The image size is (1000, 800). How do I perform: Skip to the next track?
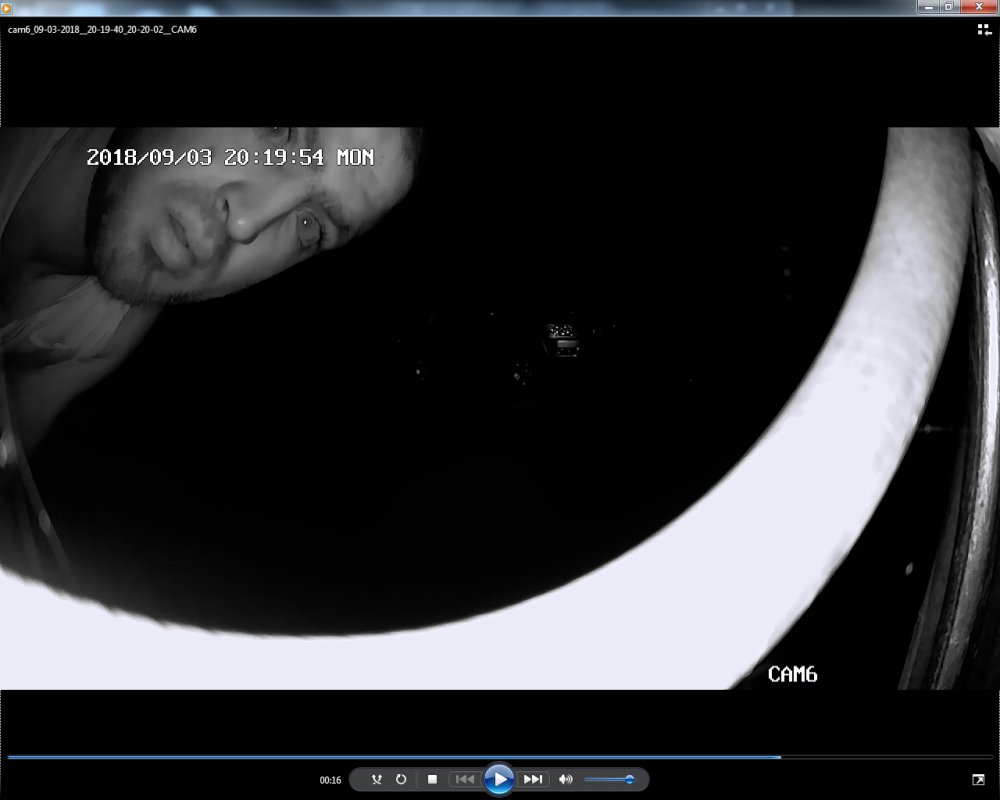(533, 779)
